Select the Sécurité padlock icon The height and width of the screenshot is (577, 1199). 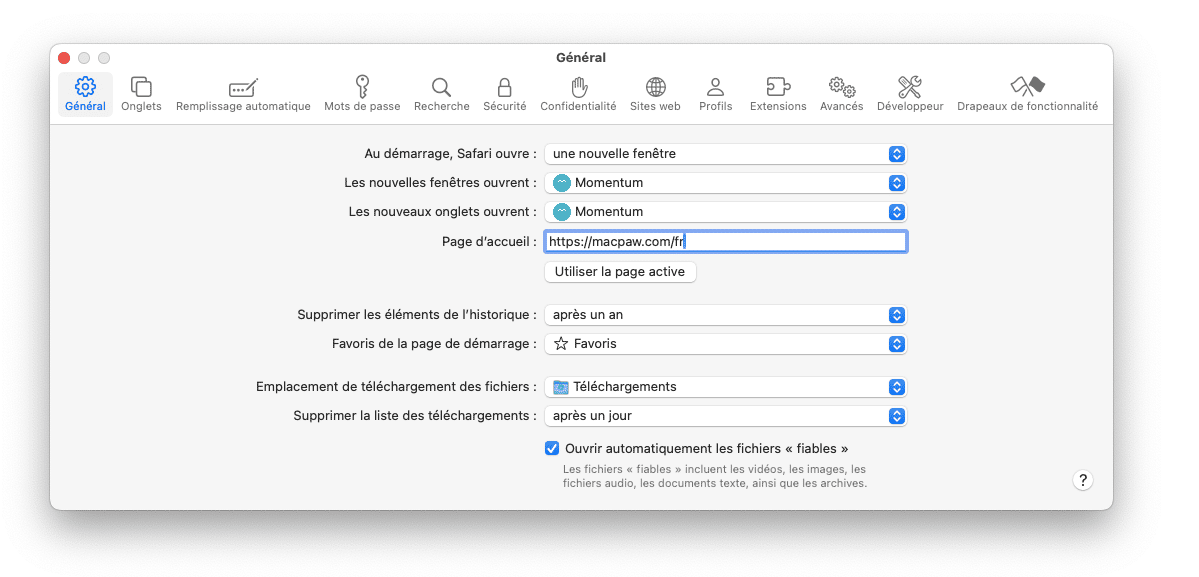(505, 86)
